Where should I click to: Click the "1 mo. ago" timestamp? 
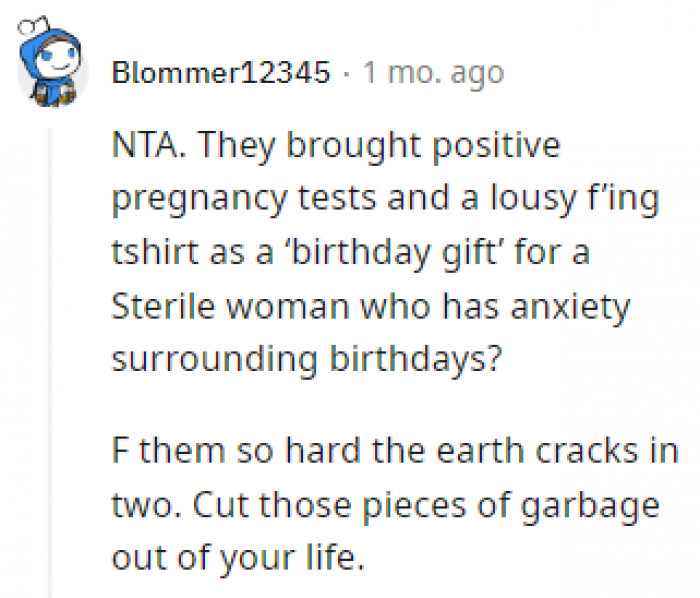pyautogui.click(x=432, y=73)
